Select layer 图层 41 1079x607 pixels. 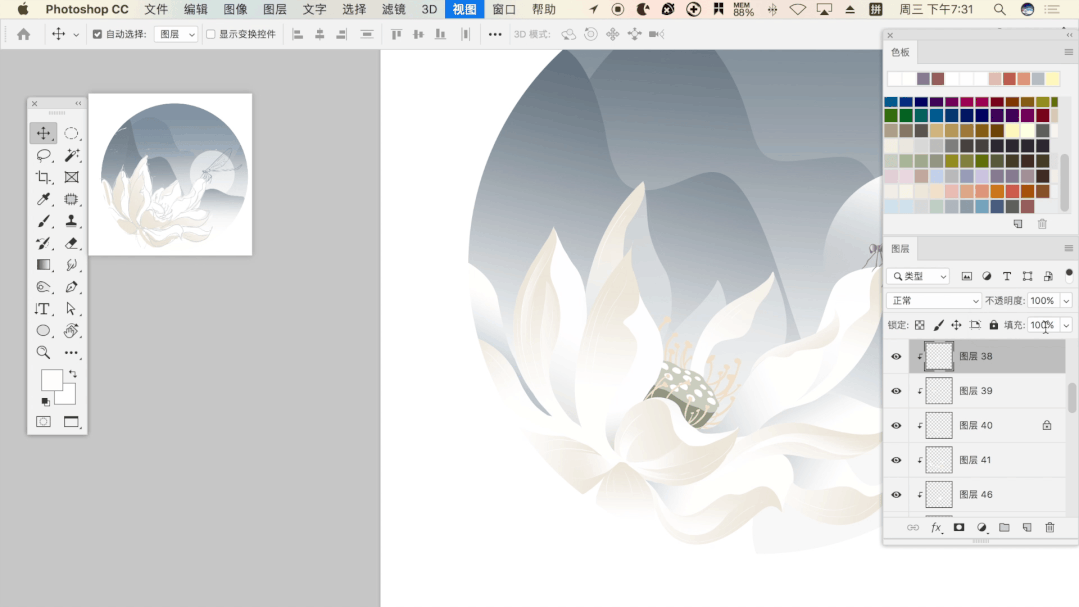click(987, 460)
